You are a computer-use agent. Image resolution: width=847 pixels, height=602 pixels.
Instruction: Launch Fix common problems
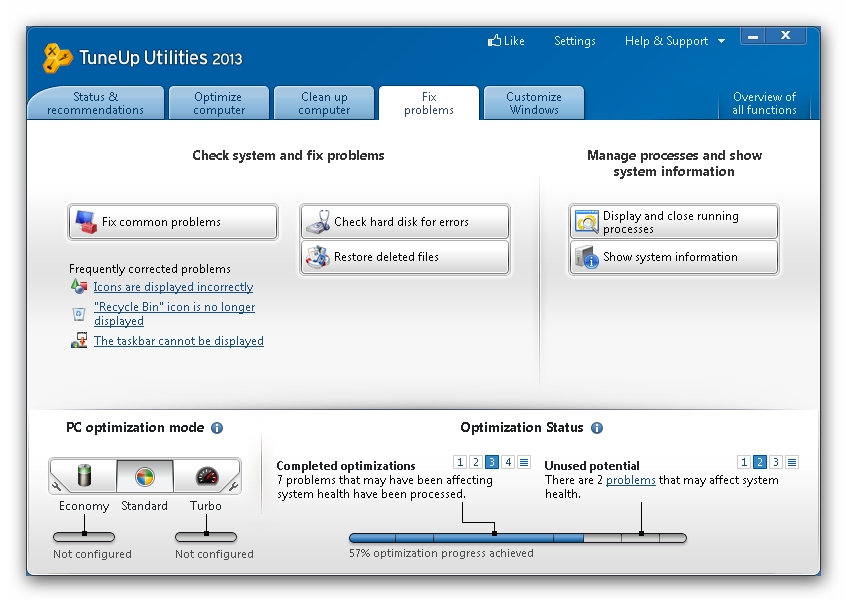(x=173, y=222)
